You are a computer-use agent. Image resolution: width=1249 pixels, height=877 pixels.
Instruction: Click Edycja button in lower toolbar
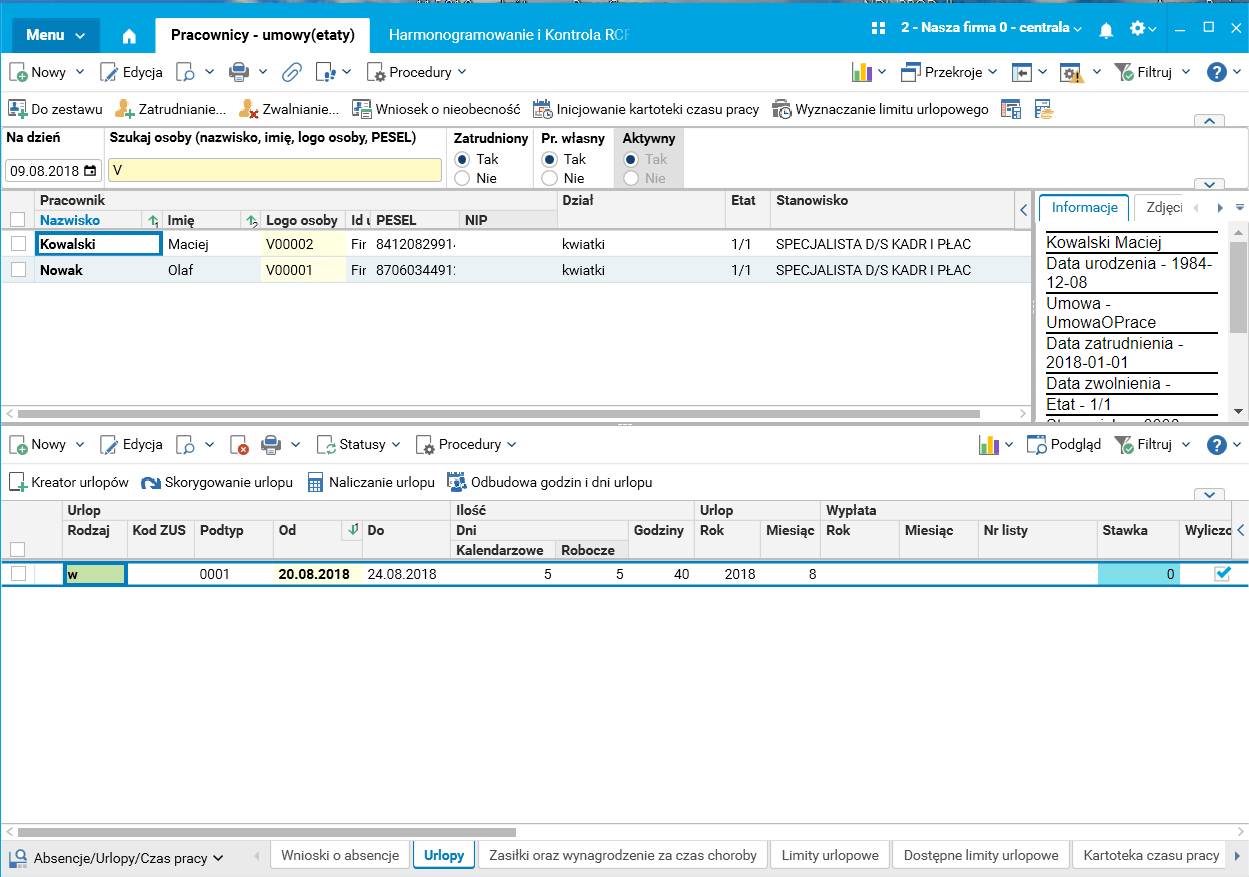click(x=131, y=445)
